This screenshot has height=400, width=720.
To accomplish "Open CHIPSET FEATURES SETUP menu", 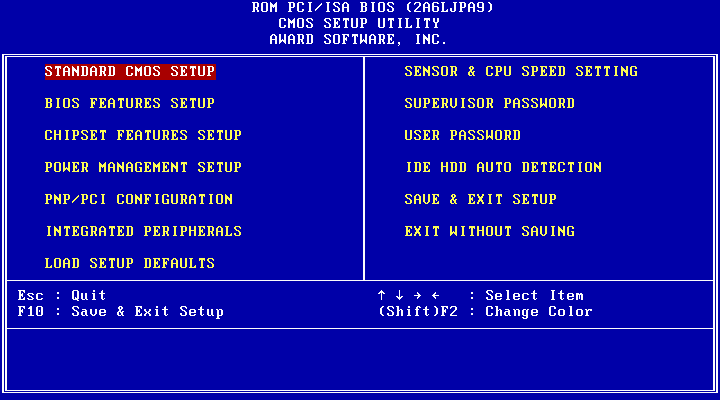I will click(x=143, y=135).
